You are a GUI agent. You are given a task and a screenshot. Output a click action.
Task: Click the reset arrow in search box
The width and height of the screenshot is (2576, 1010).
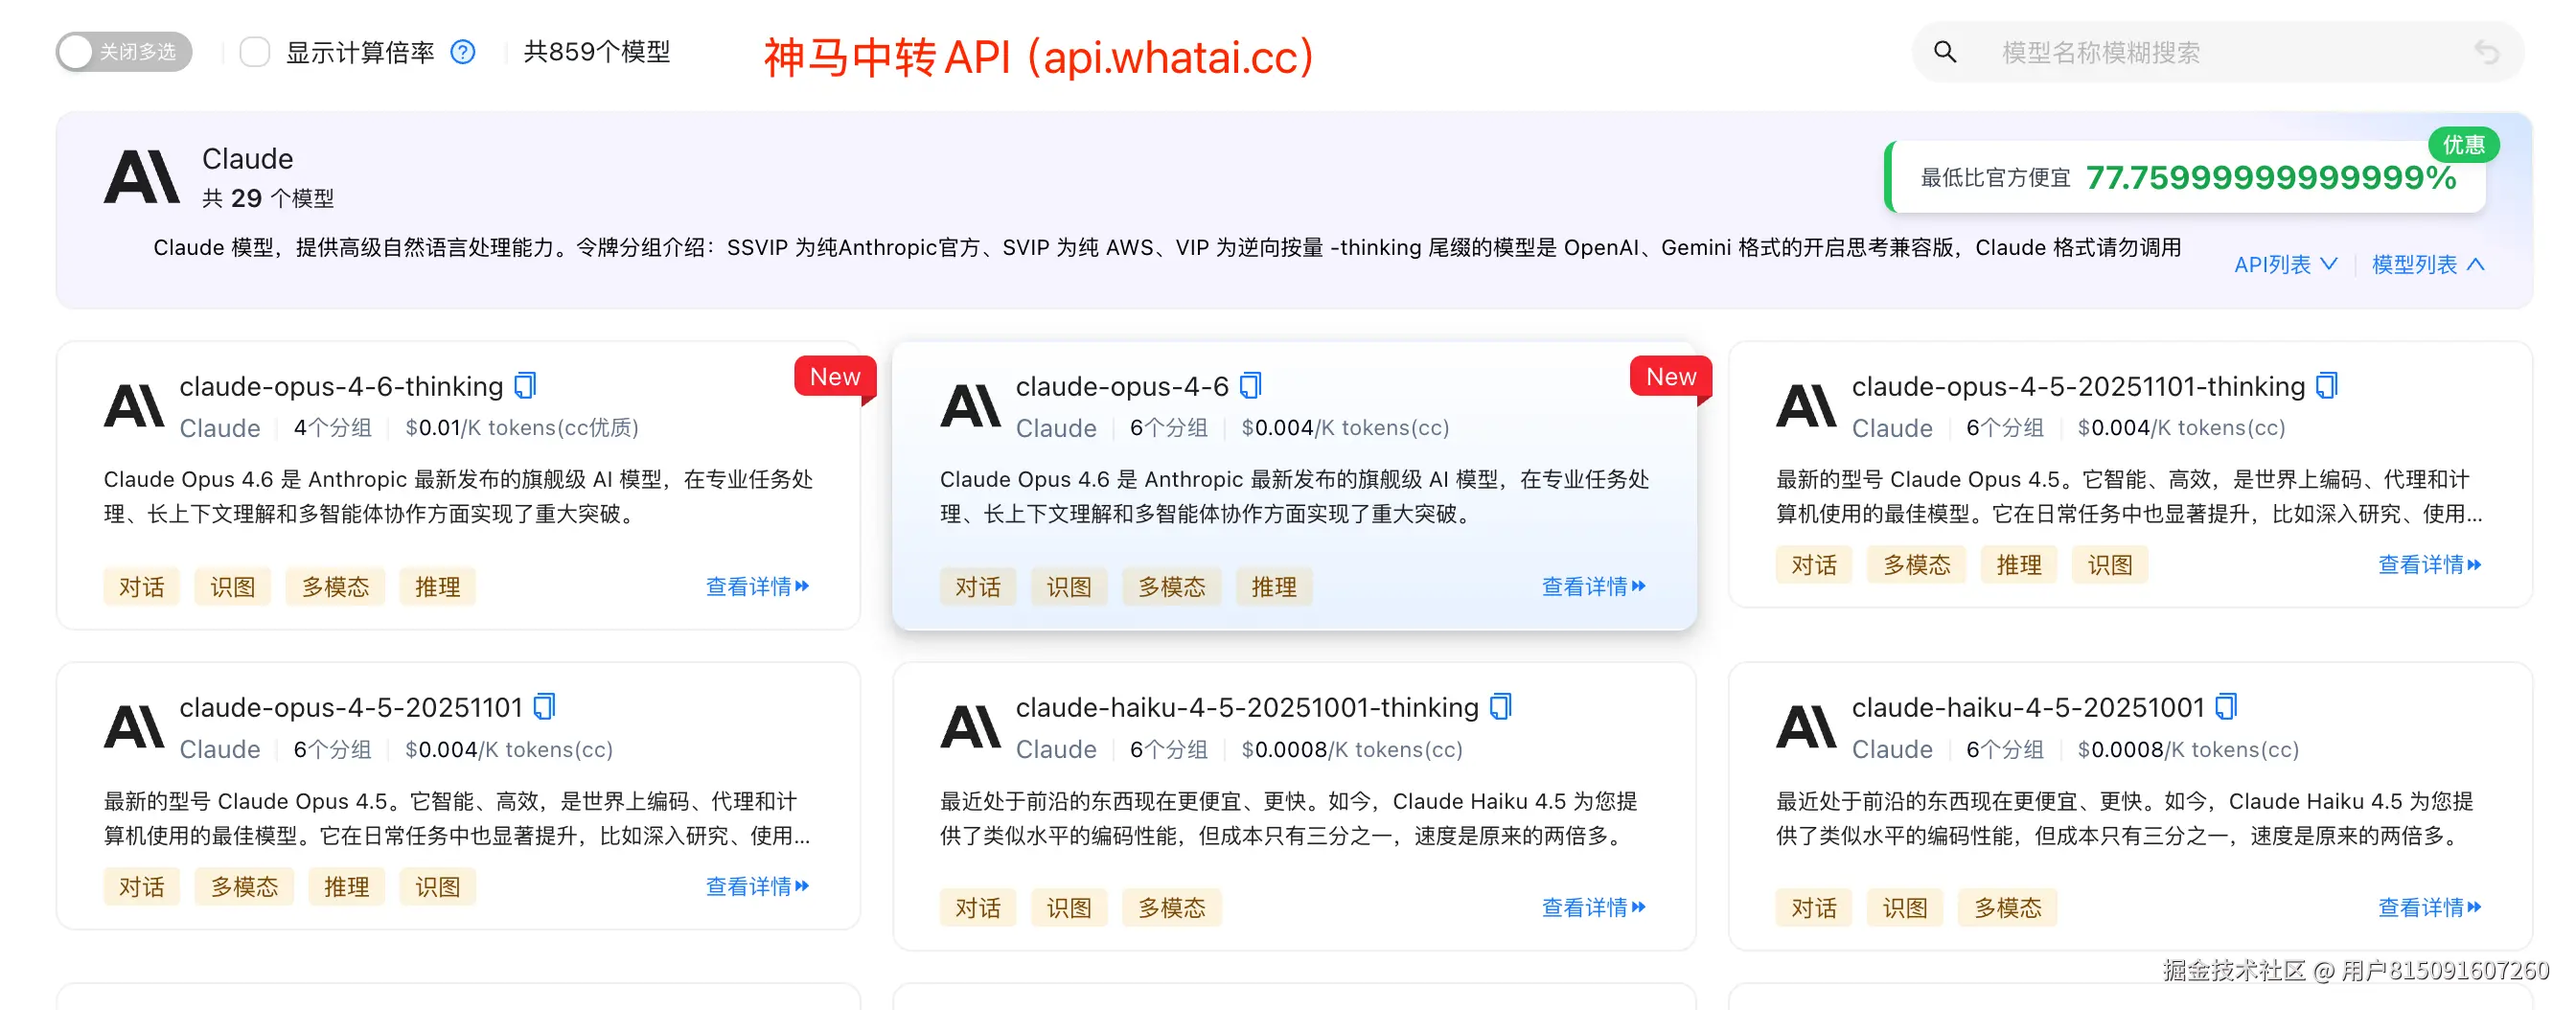tap(2486, 52)
